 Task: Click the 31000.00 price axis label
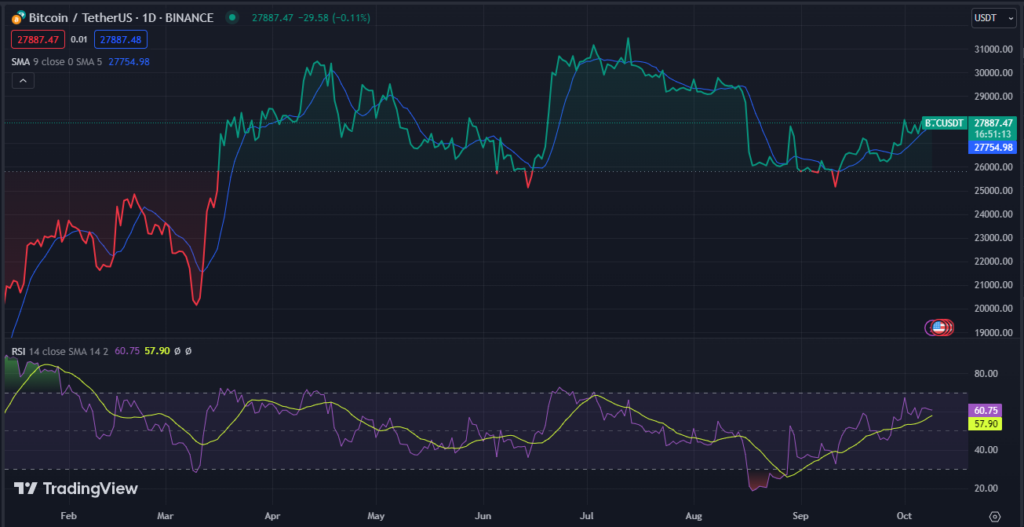click(x=993, y=50)
